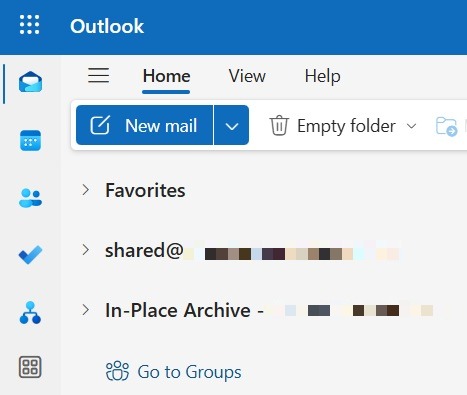Open Empty folder options chevron
The height and width of the screenshot is (395, 467).
(x=412, y=126)
